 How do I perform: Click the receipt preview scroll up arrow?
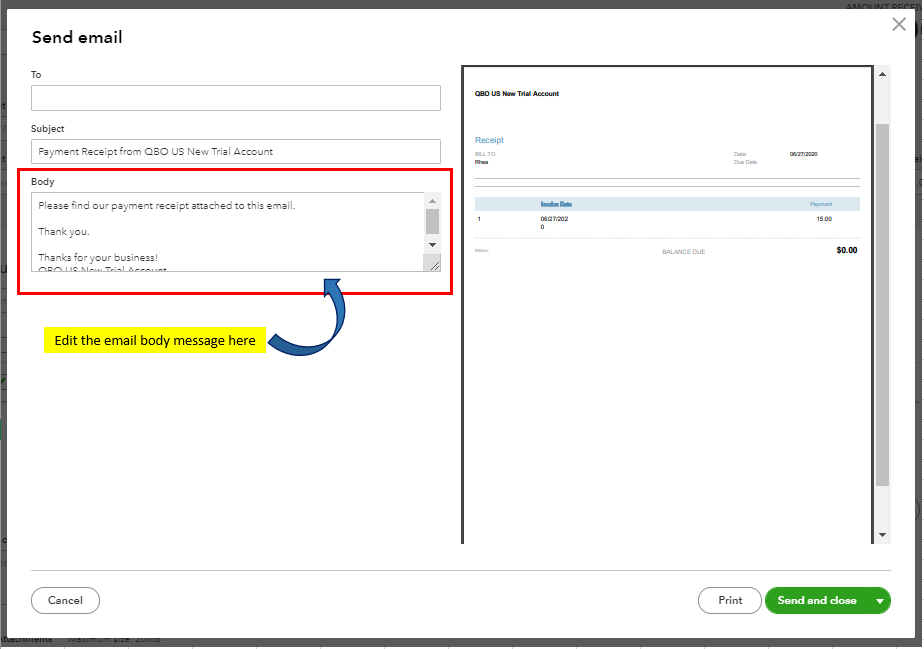coord(882,74)
